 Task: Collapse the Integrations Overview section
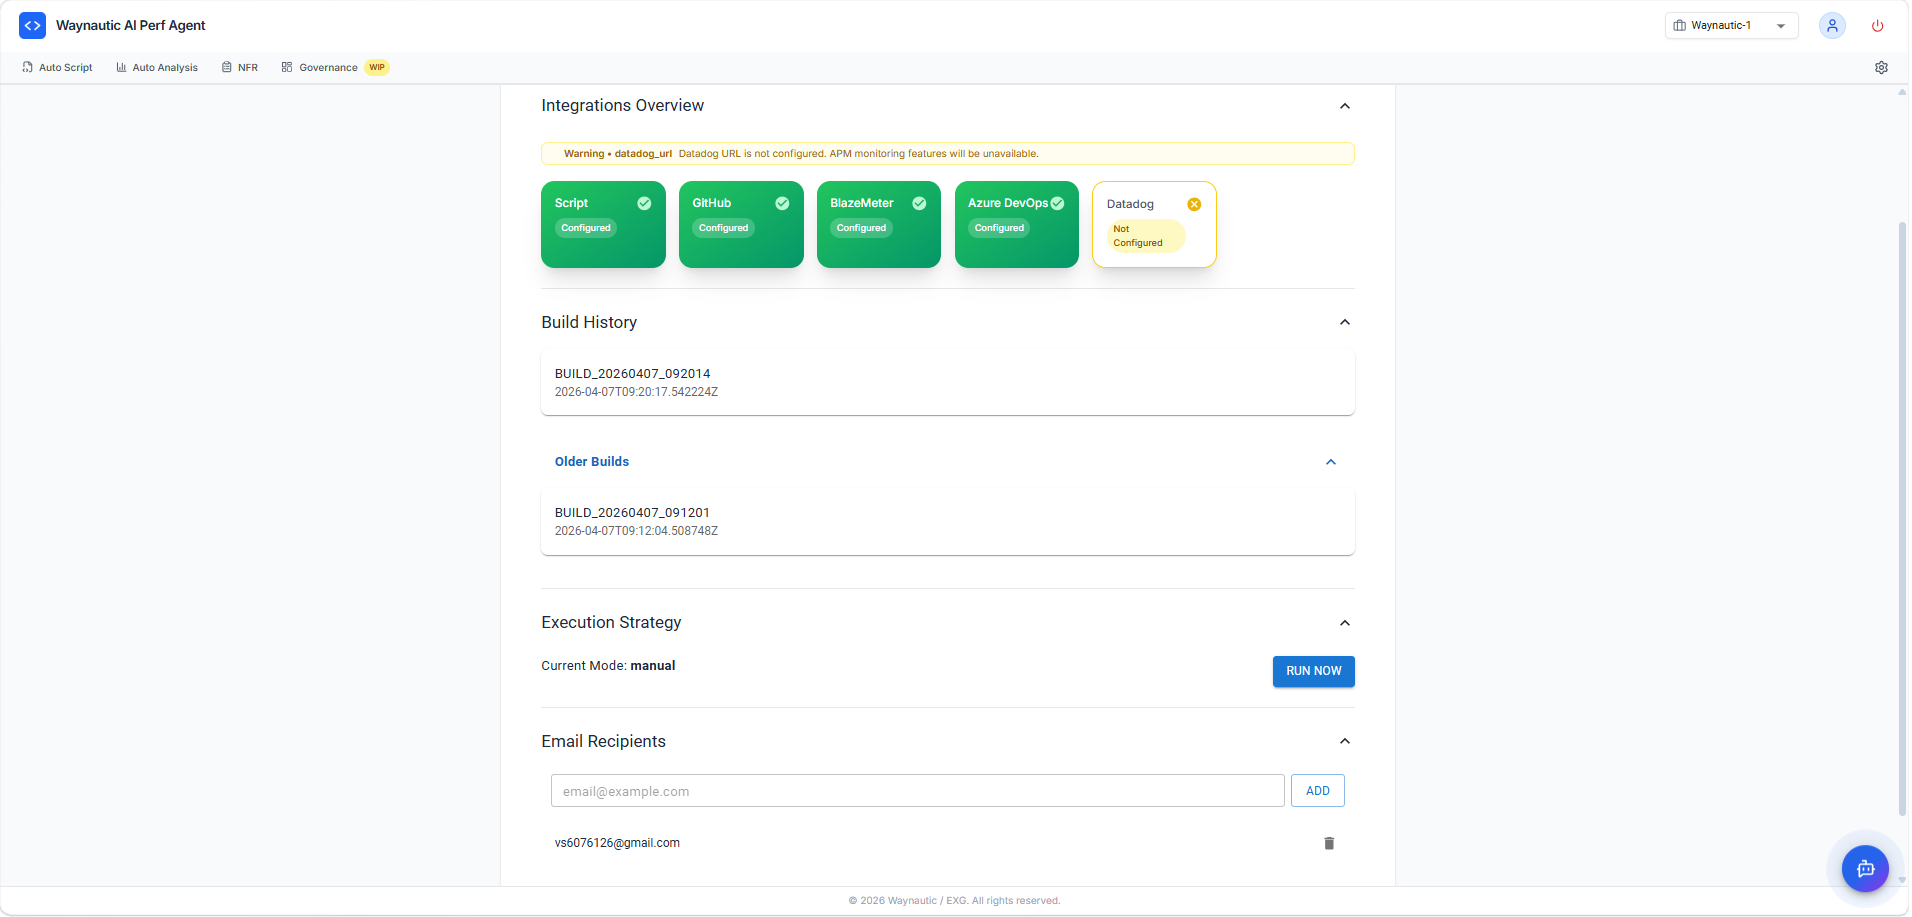tap(1345, 106)
